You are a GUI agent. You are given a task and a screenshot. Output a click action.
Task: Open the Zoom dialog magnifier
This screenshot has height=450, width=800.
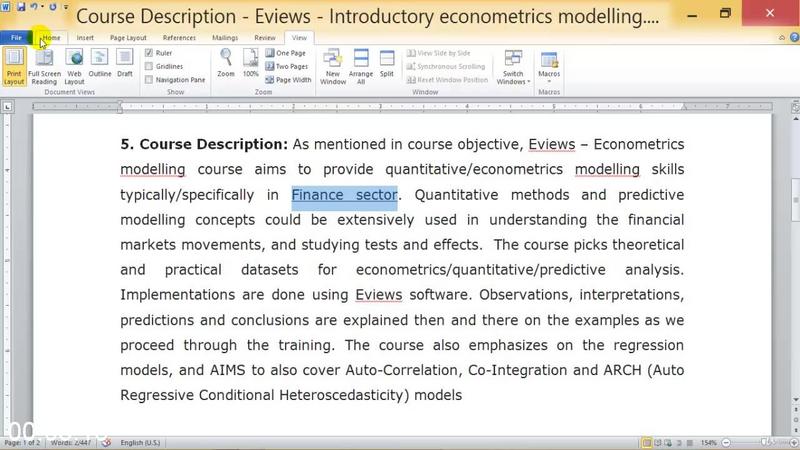(x=226, y=63)
